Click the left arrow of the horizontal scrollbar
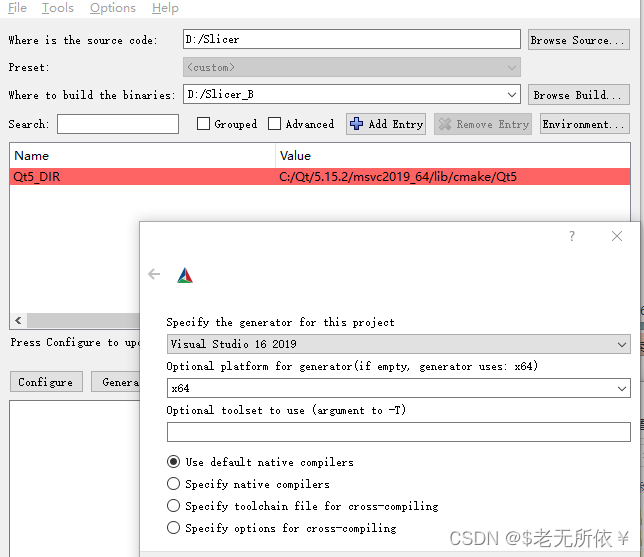Viewport: 644px width, 557px height. (18, 320)
